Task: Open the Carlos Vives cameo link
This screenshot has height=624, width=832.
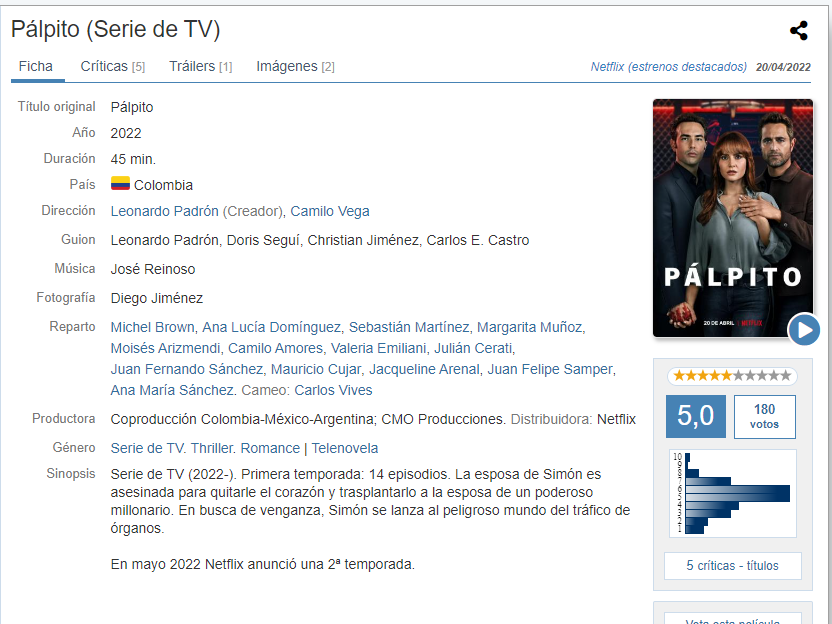Action: [x=333, y=390]
